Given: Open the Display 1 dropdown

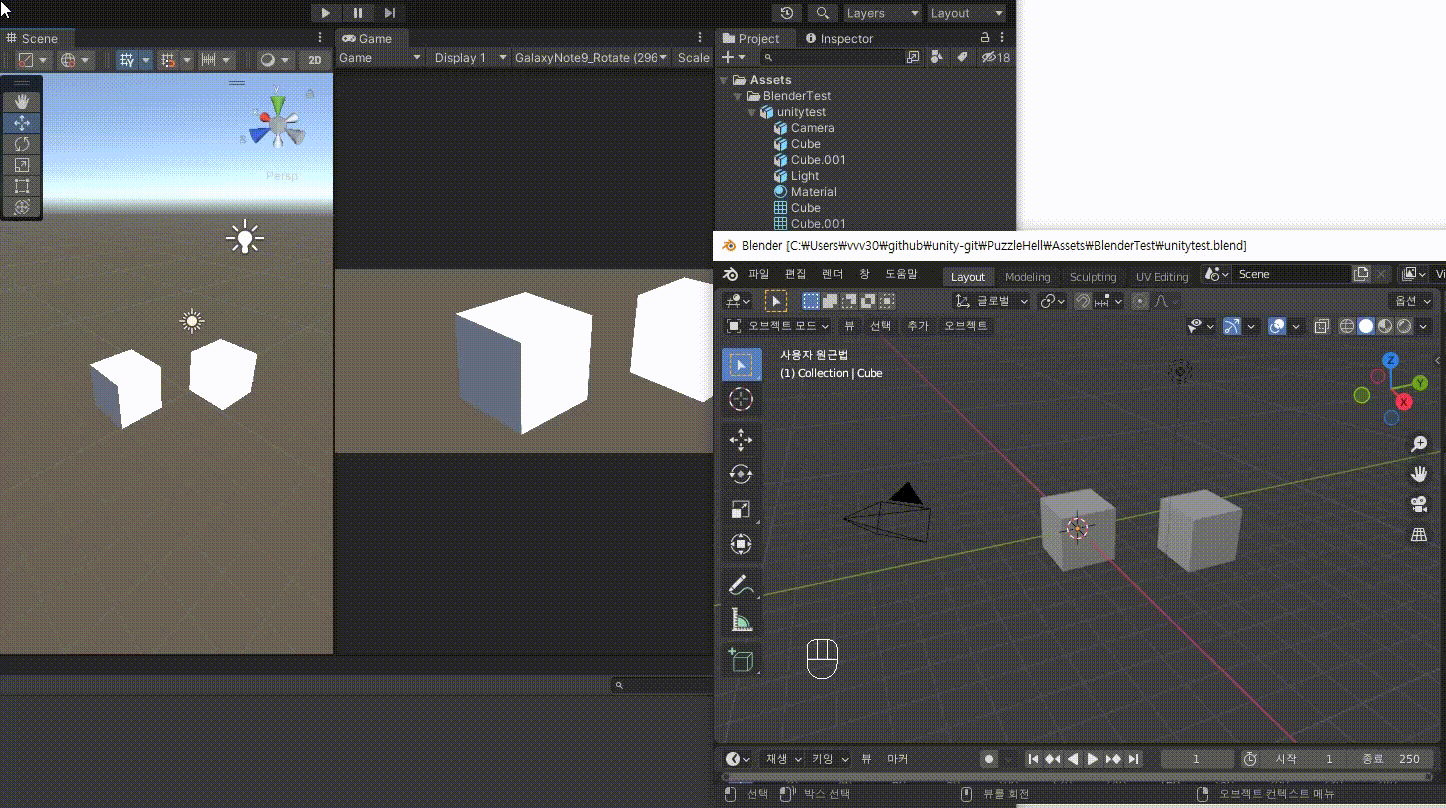Looking at the screenshot, I should (x=470, y=58).
